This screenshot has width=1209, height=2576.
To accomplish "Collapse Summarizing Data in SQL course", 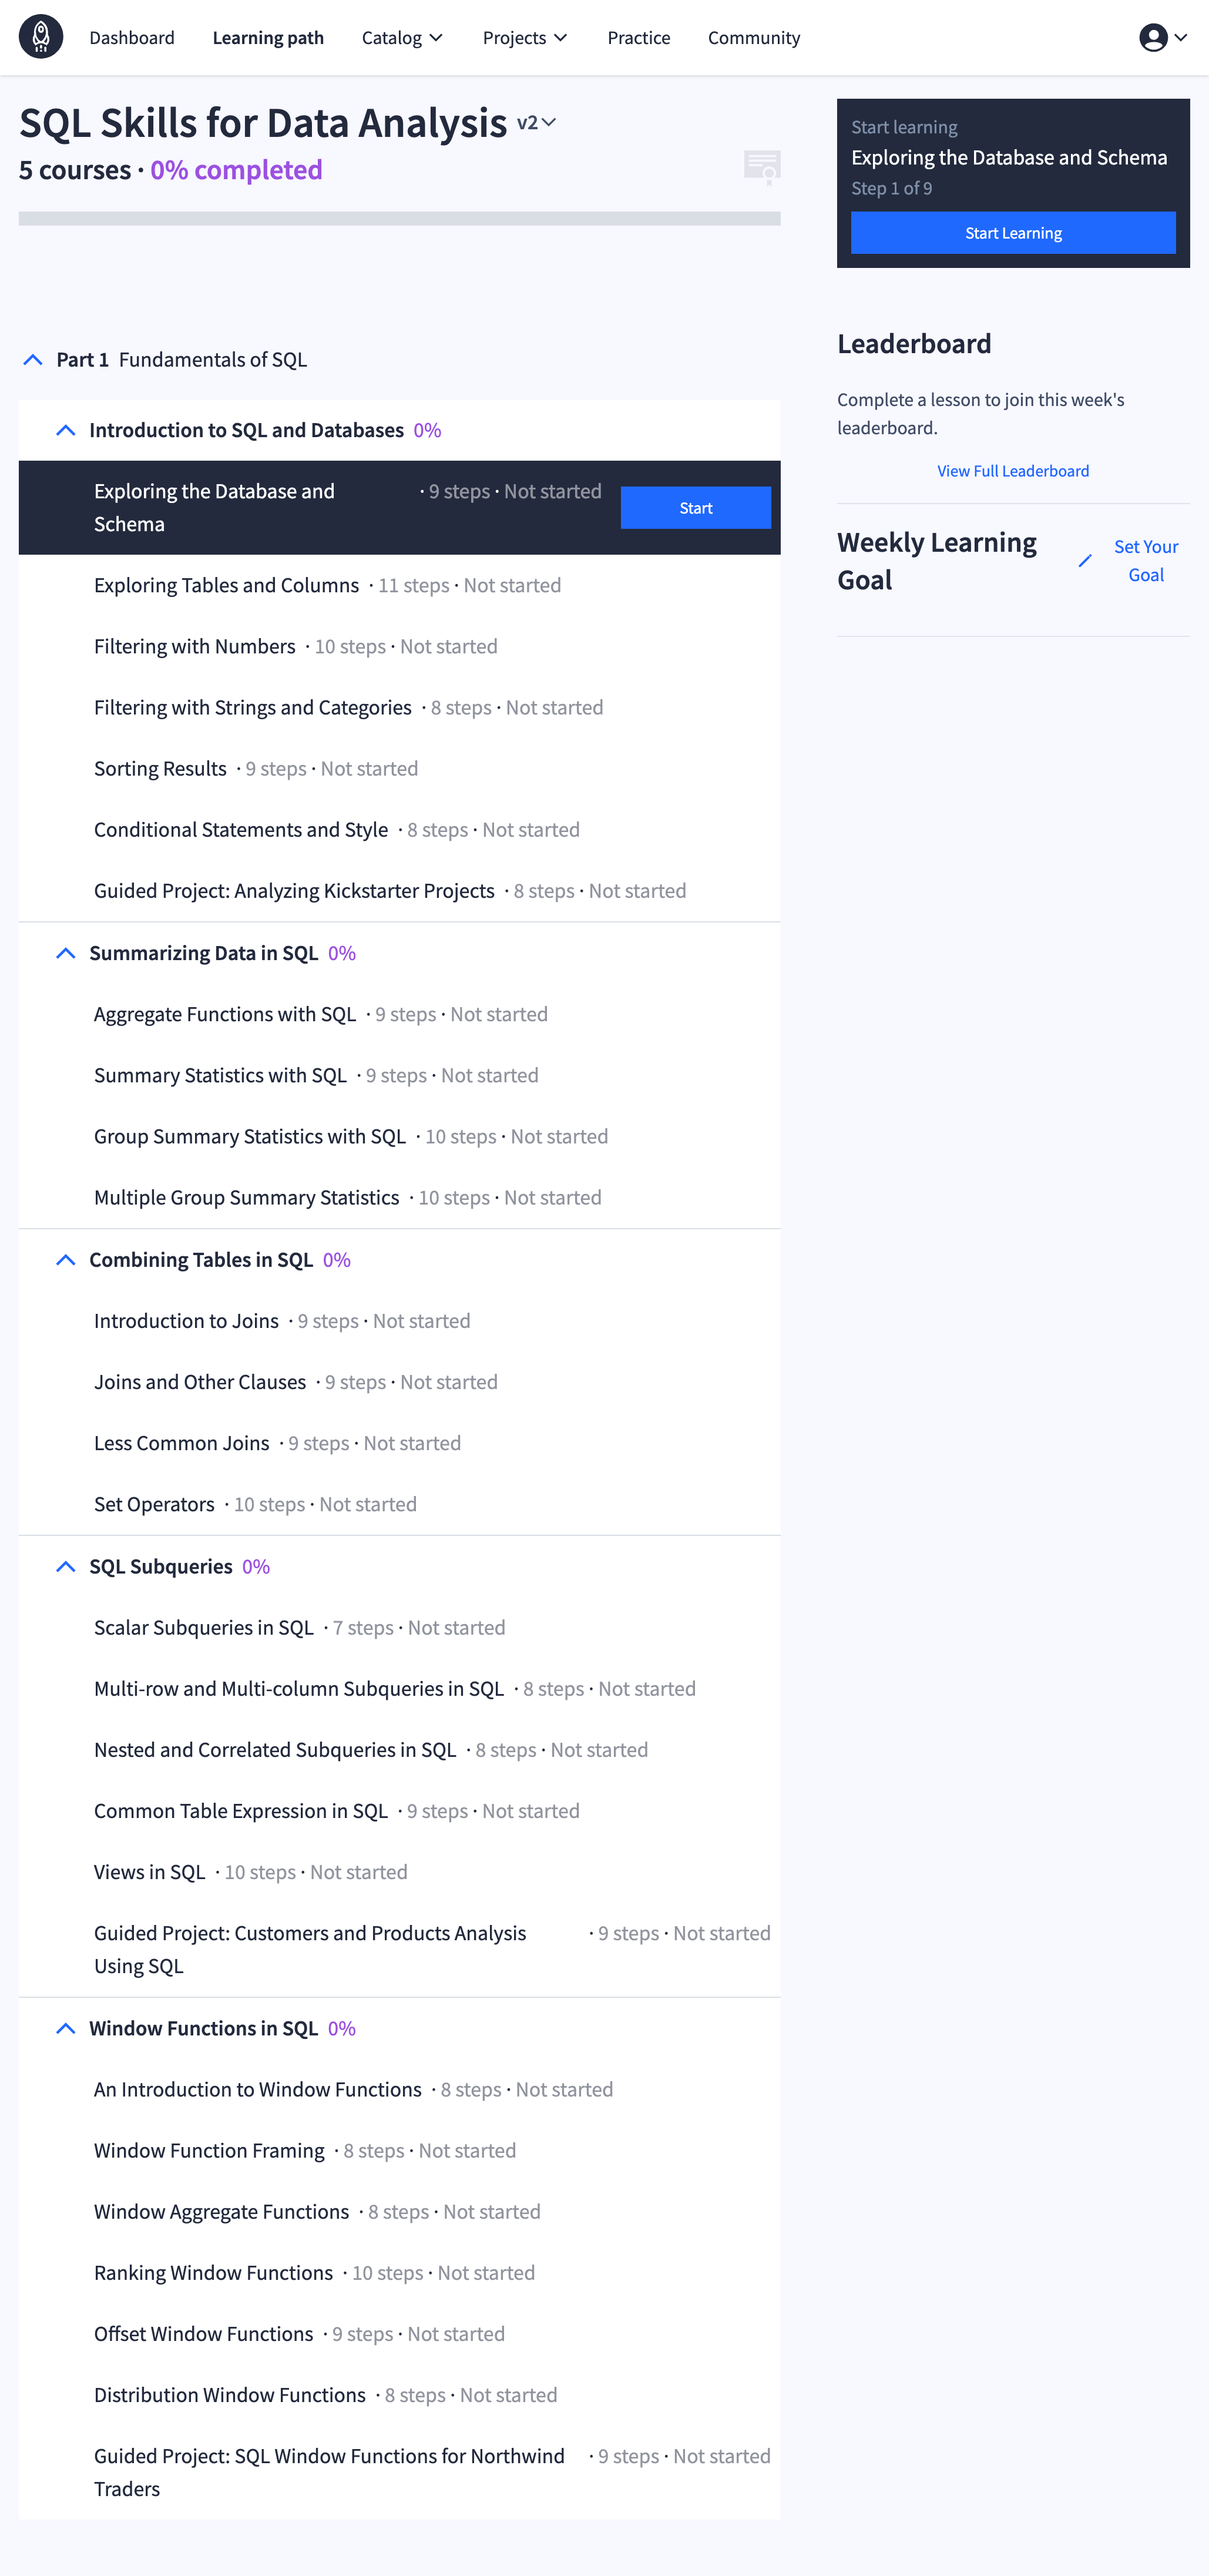I will pos(66,953).
